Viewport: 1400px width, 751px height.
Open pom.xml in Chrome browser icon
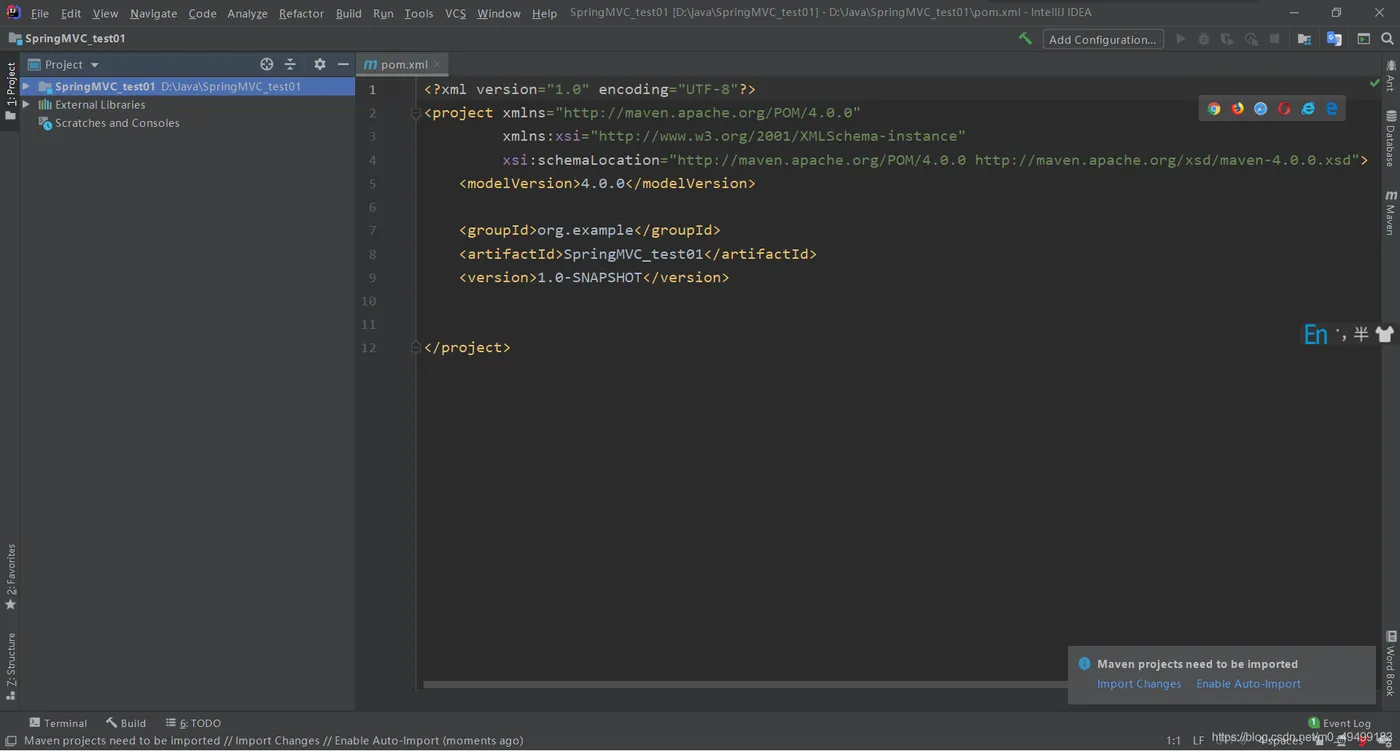[x=1214, y=109]
